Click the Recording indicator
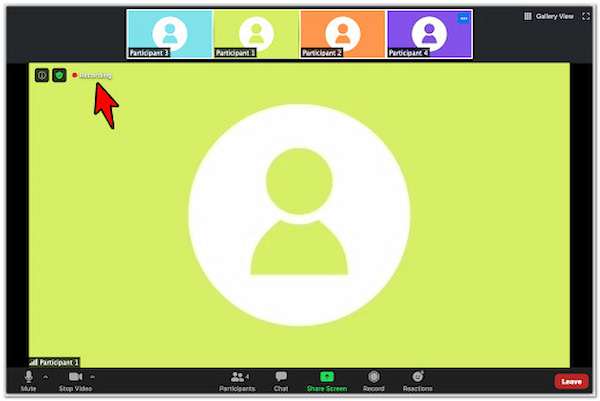Image resolution: width=600 pixels, height=401 pixels. (92, 75)
